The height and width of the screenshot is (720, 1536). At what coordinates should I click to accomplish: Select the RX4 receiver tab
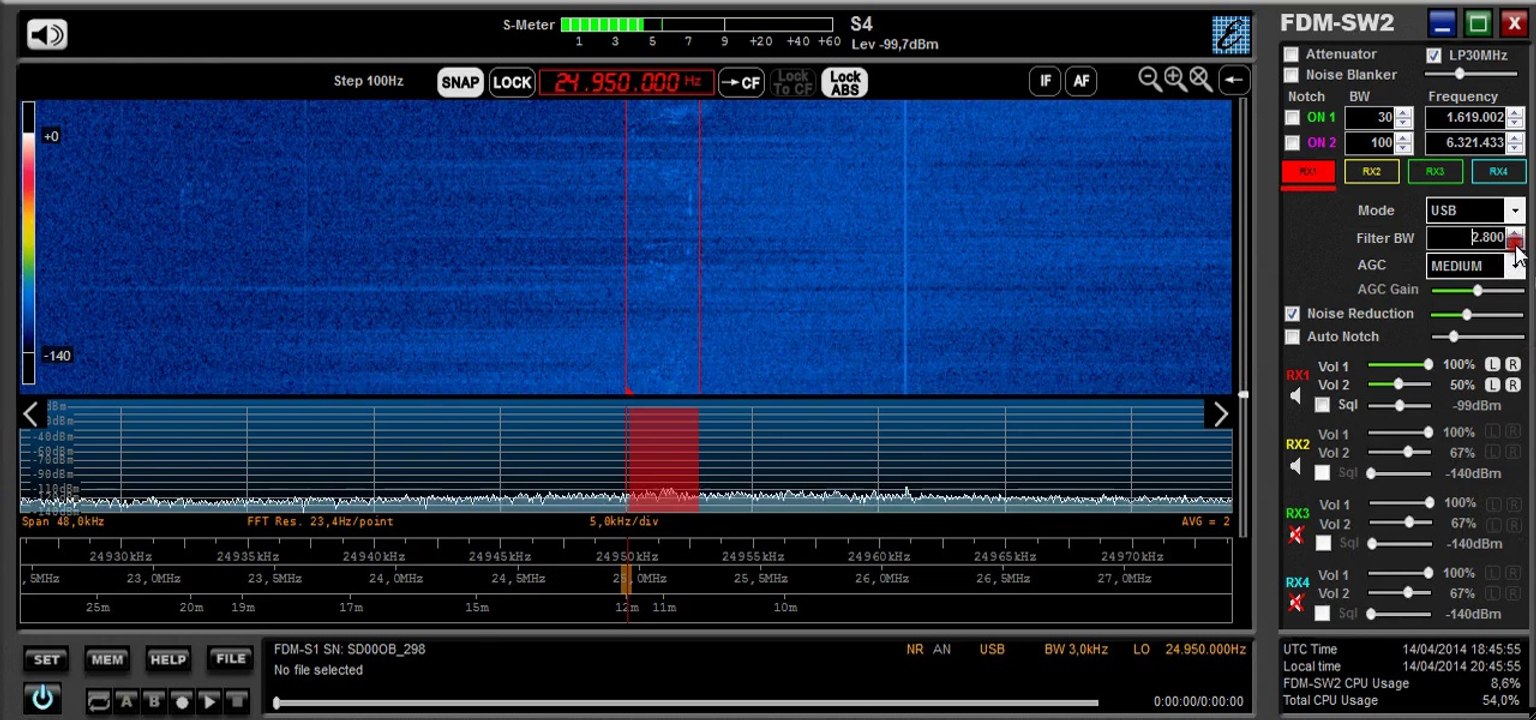(x=1498, y=172)
